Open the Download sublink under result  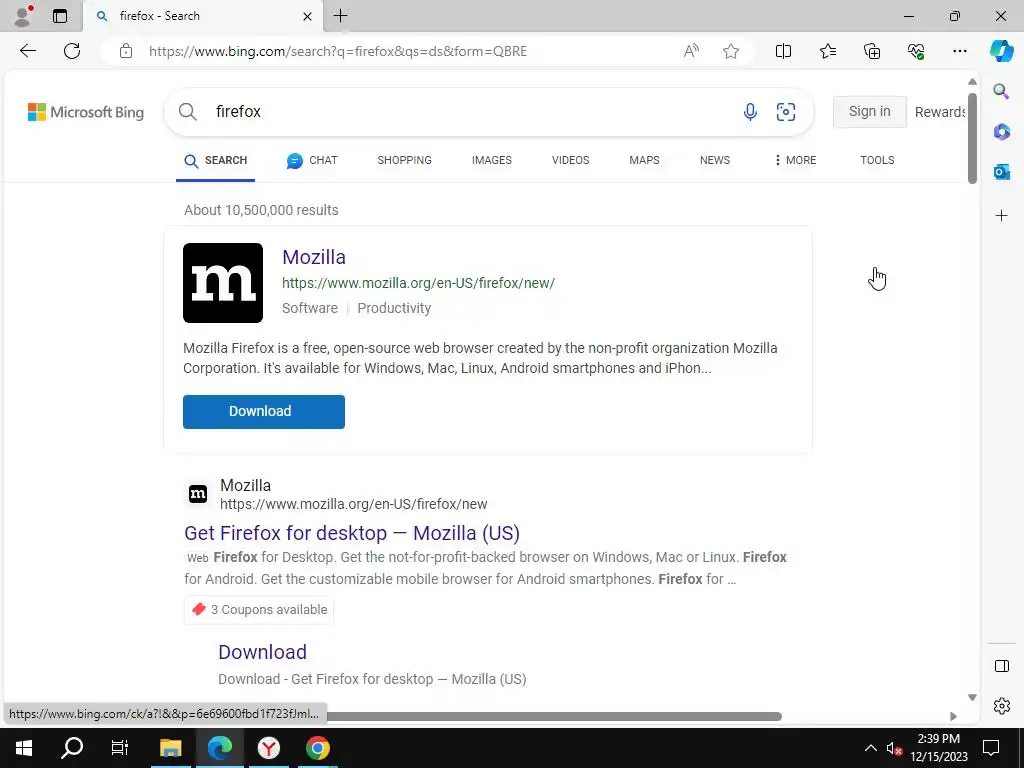(x=263, y=652)
